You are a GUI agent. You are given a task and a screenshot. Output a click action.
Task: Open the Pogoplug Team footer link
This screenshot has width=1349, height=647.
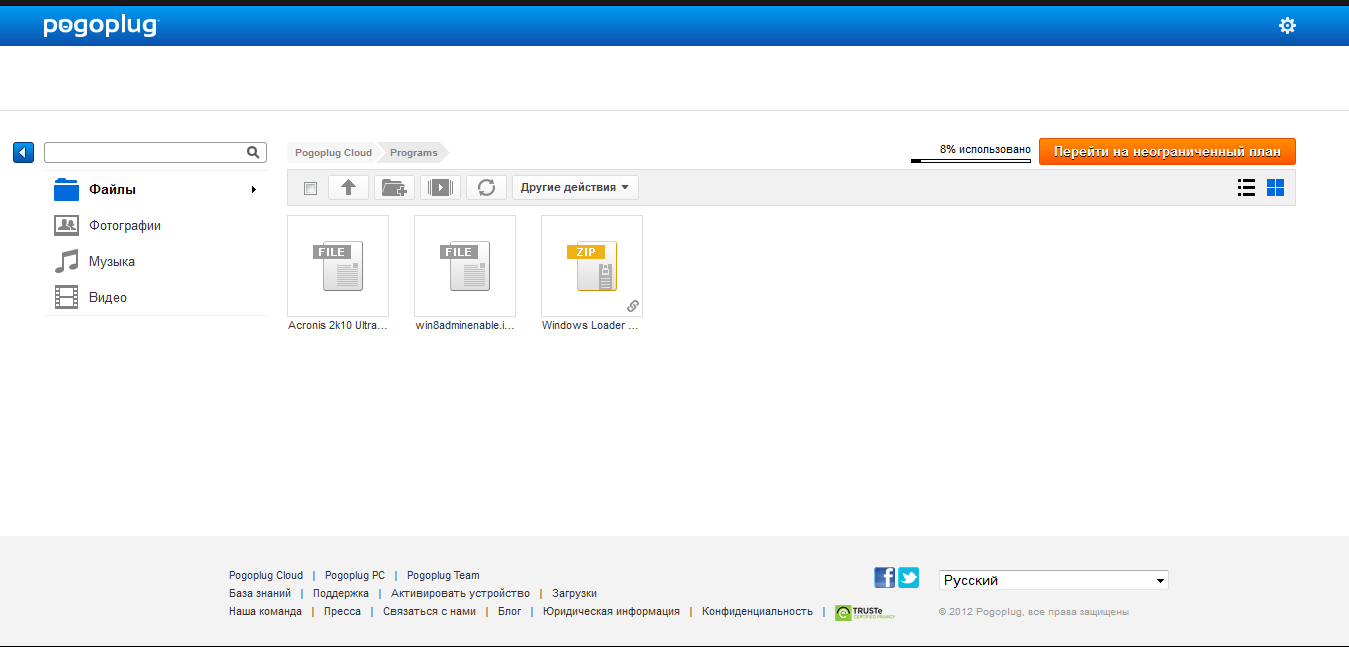click(x=443, y=575)
